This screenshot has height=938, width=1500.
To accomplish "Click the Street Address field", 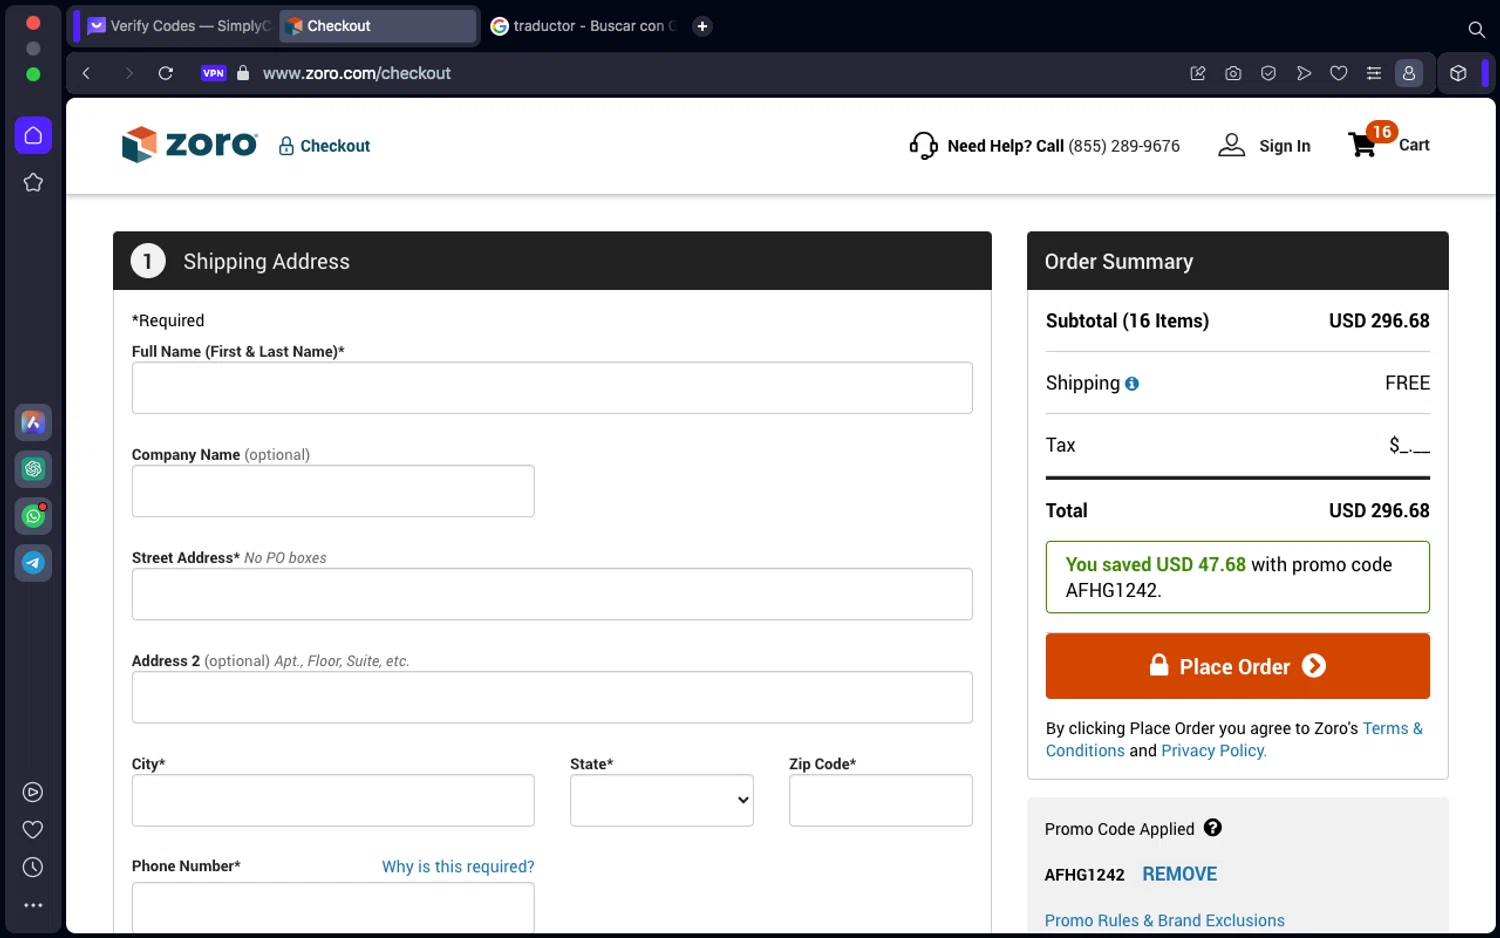I will point(552,594).
